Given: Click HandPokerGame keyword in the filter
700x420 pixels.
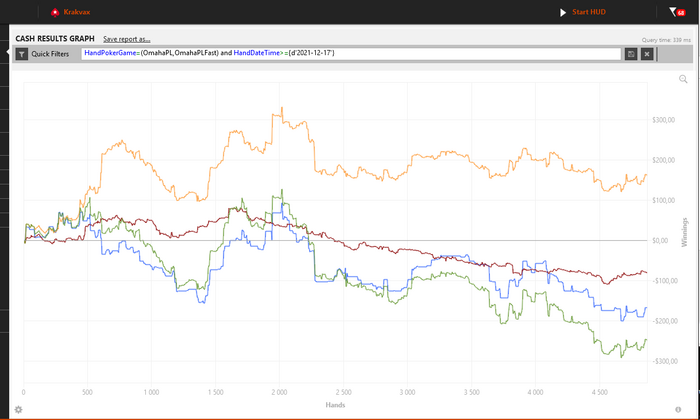Looking at the screenshot, I should tap(110, 53).
